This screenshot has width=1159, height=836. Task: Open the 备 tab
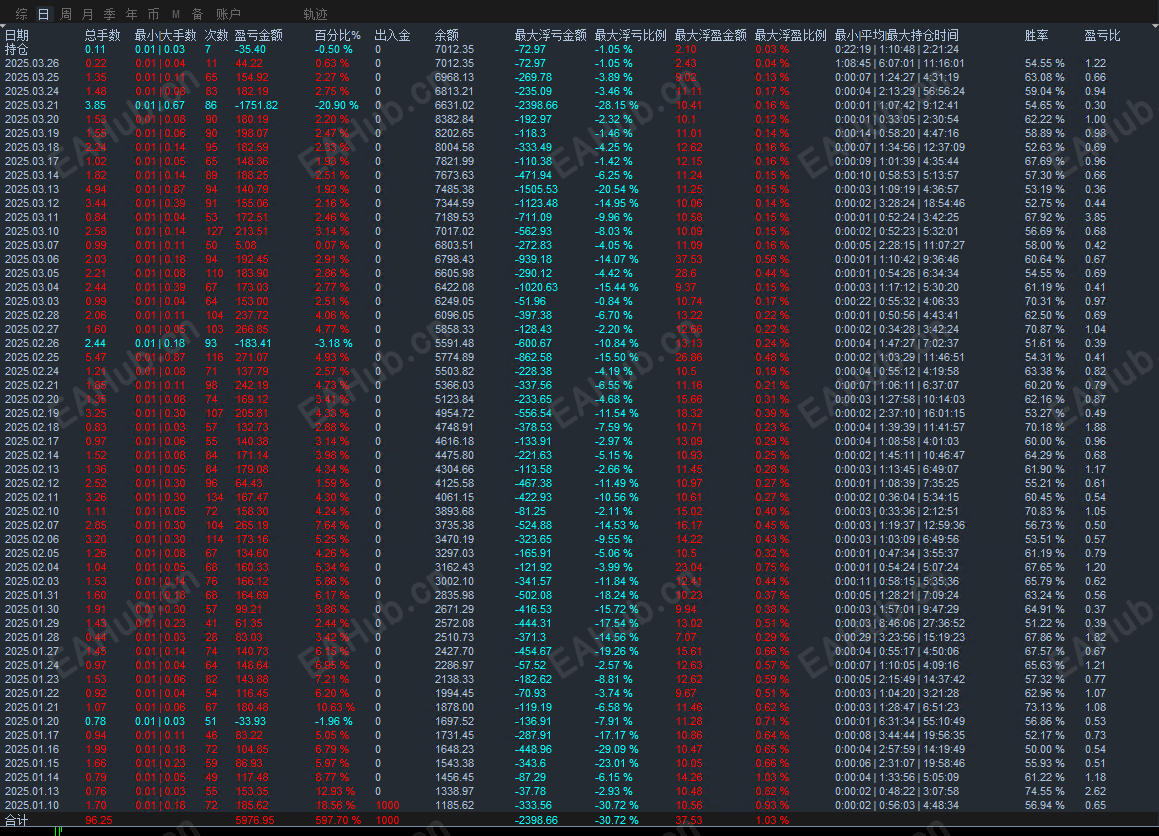(197, 14)
